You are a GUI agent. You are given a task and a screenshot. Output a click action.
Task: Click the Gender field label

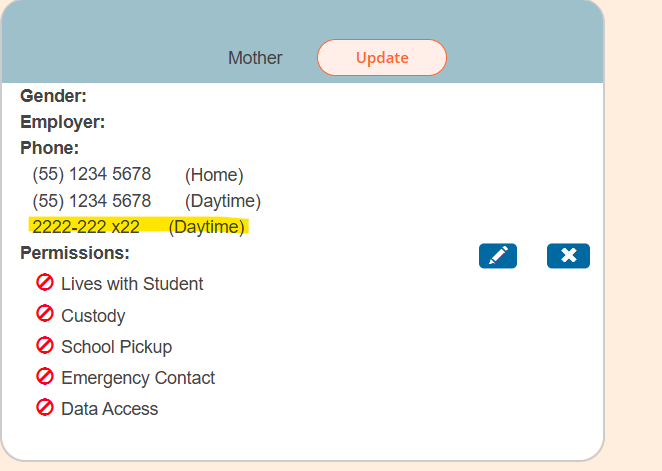point(53,96)
